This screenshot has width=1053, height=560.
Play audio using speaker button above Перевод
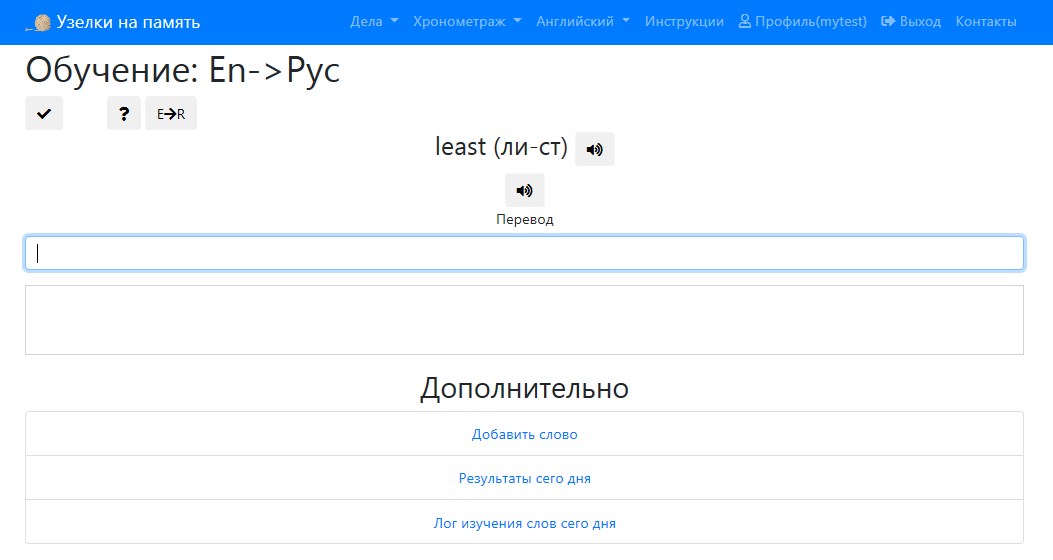tap(525, 190)
